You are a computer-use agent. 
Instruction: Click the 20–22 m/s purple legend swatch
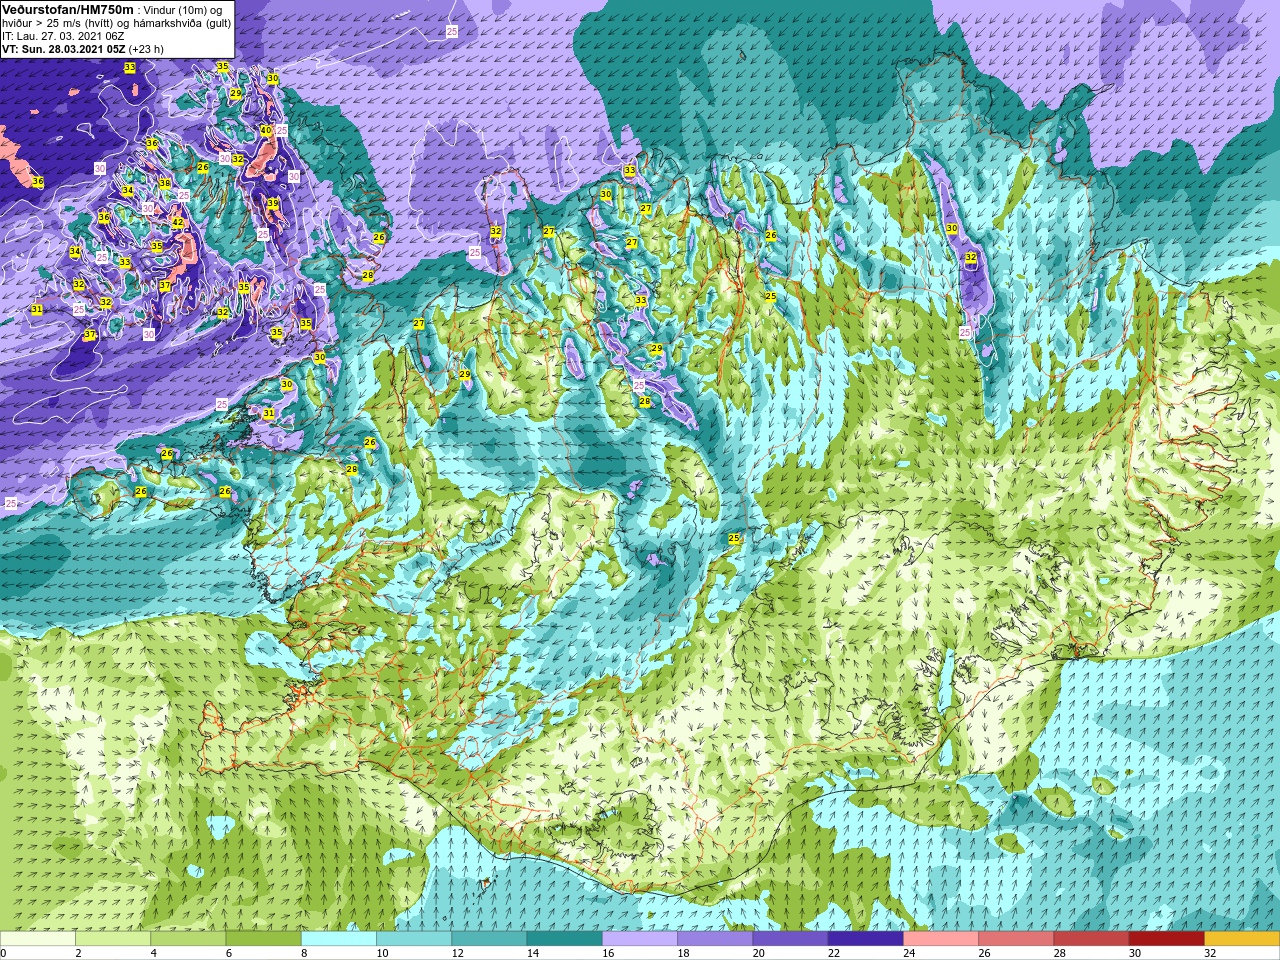tap(790, 938)
